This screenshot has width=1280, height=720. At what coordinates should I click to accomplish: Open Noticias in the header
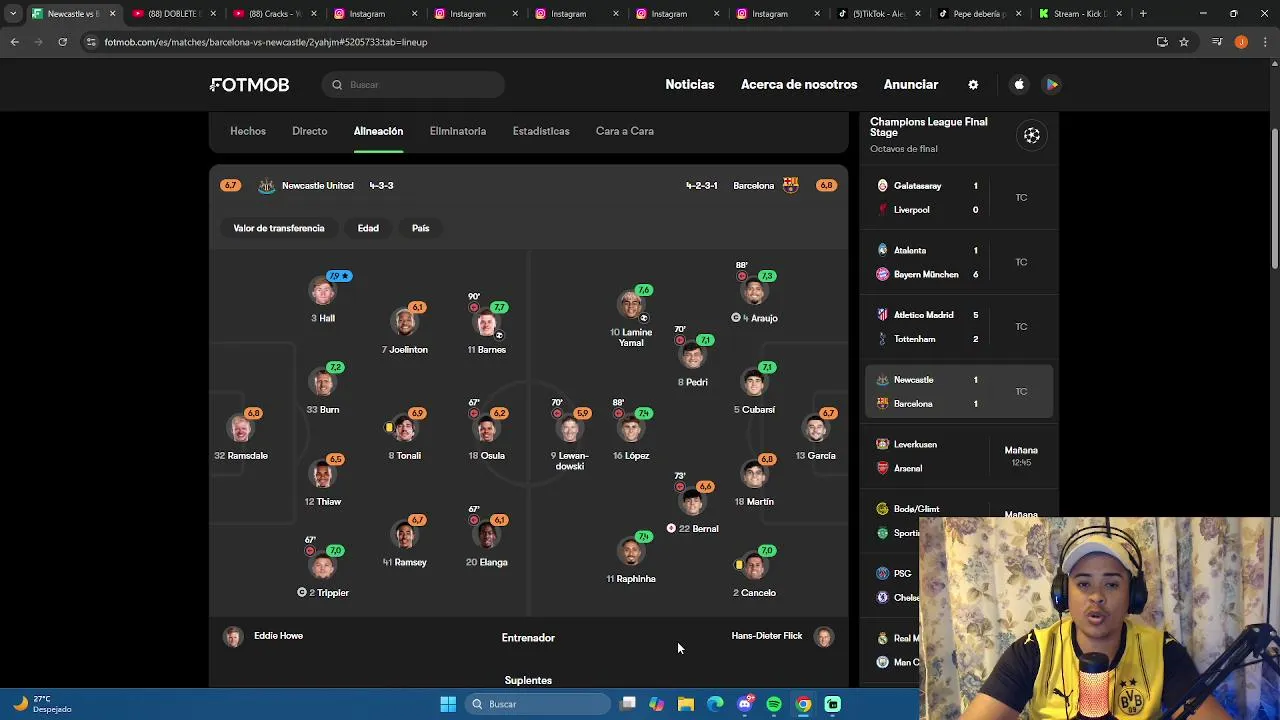tap(690, 85)
